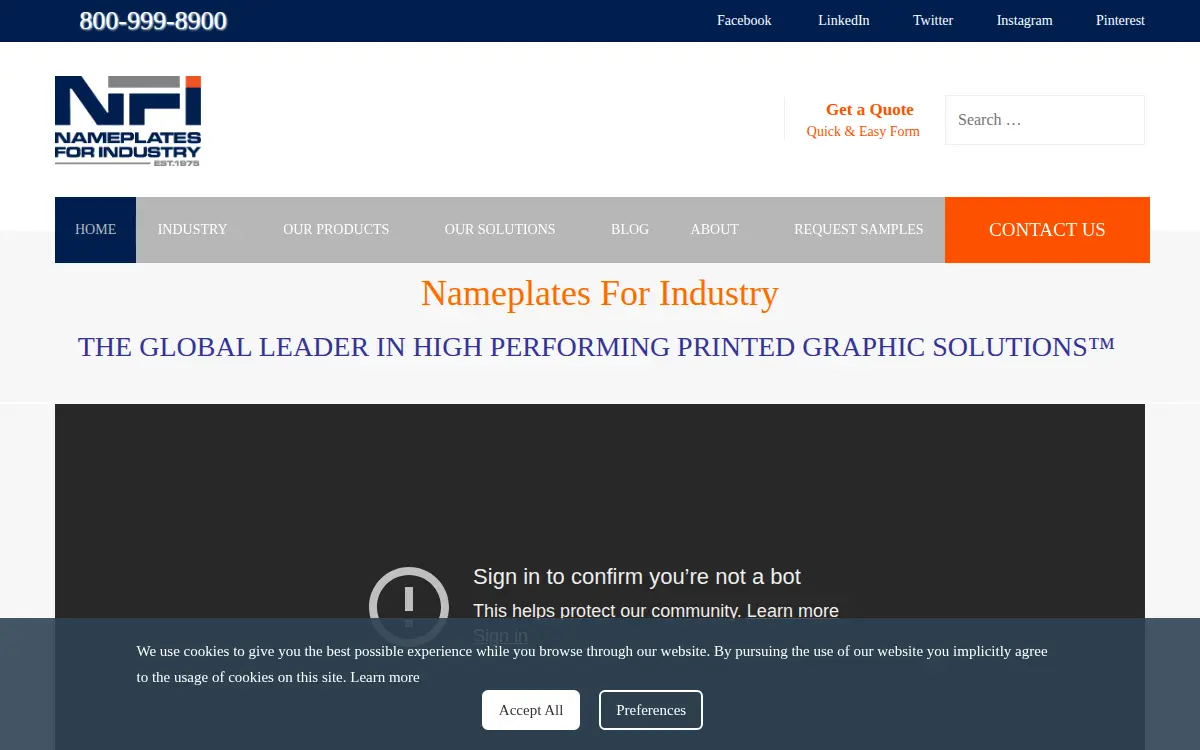Click the video's Learn more link

click(x=793, y=611)
